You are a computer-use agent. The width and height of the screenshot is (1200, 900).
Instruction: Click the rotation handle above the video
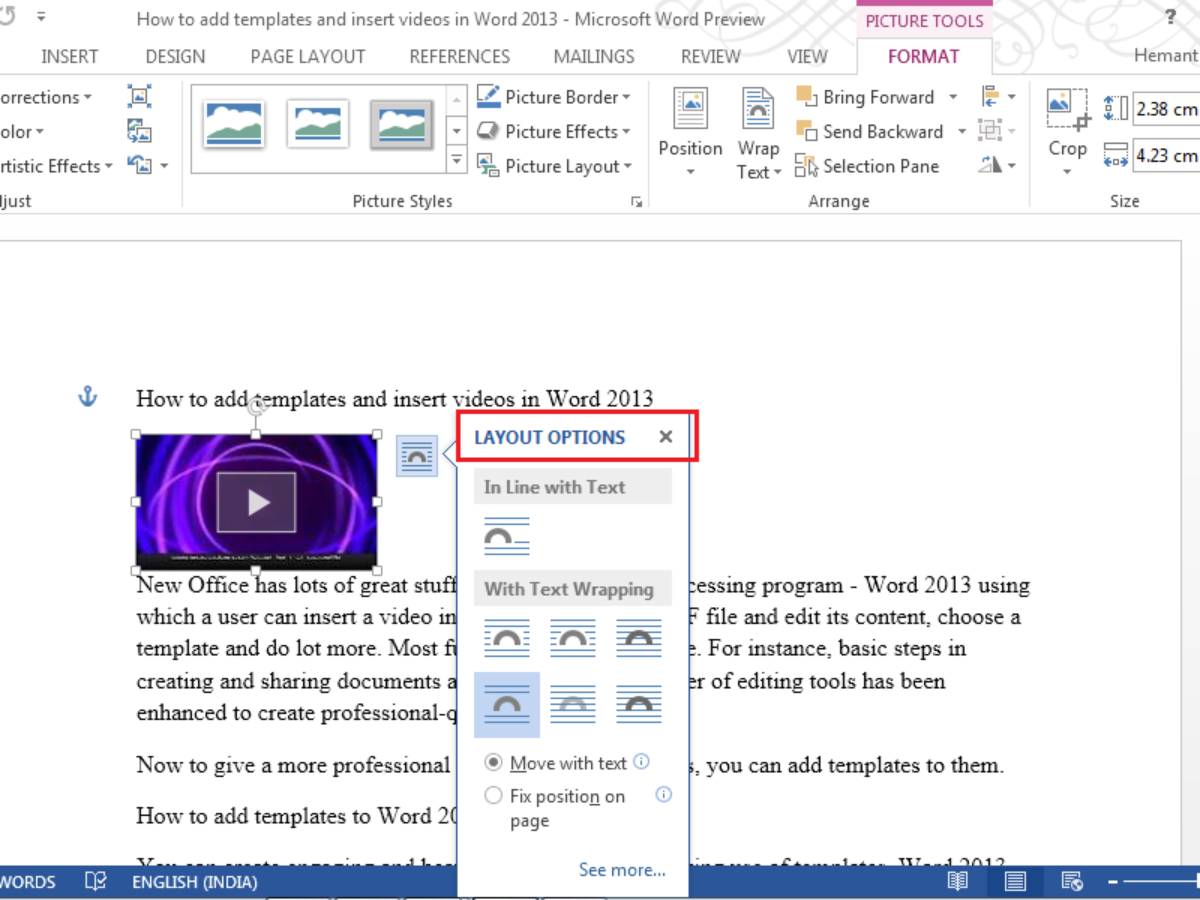click(x=257, y=406)
